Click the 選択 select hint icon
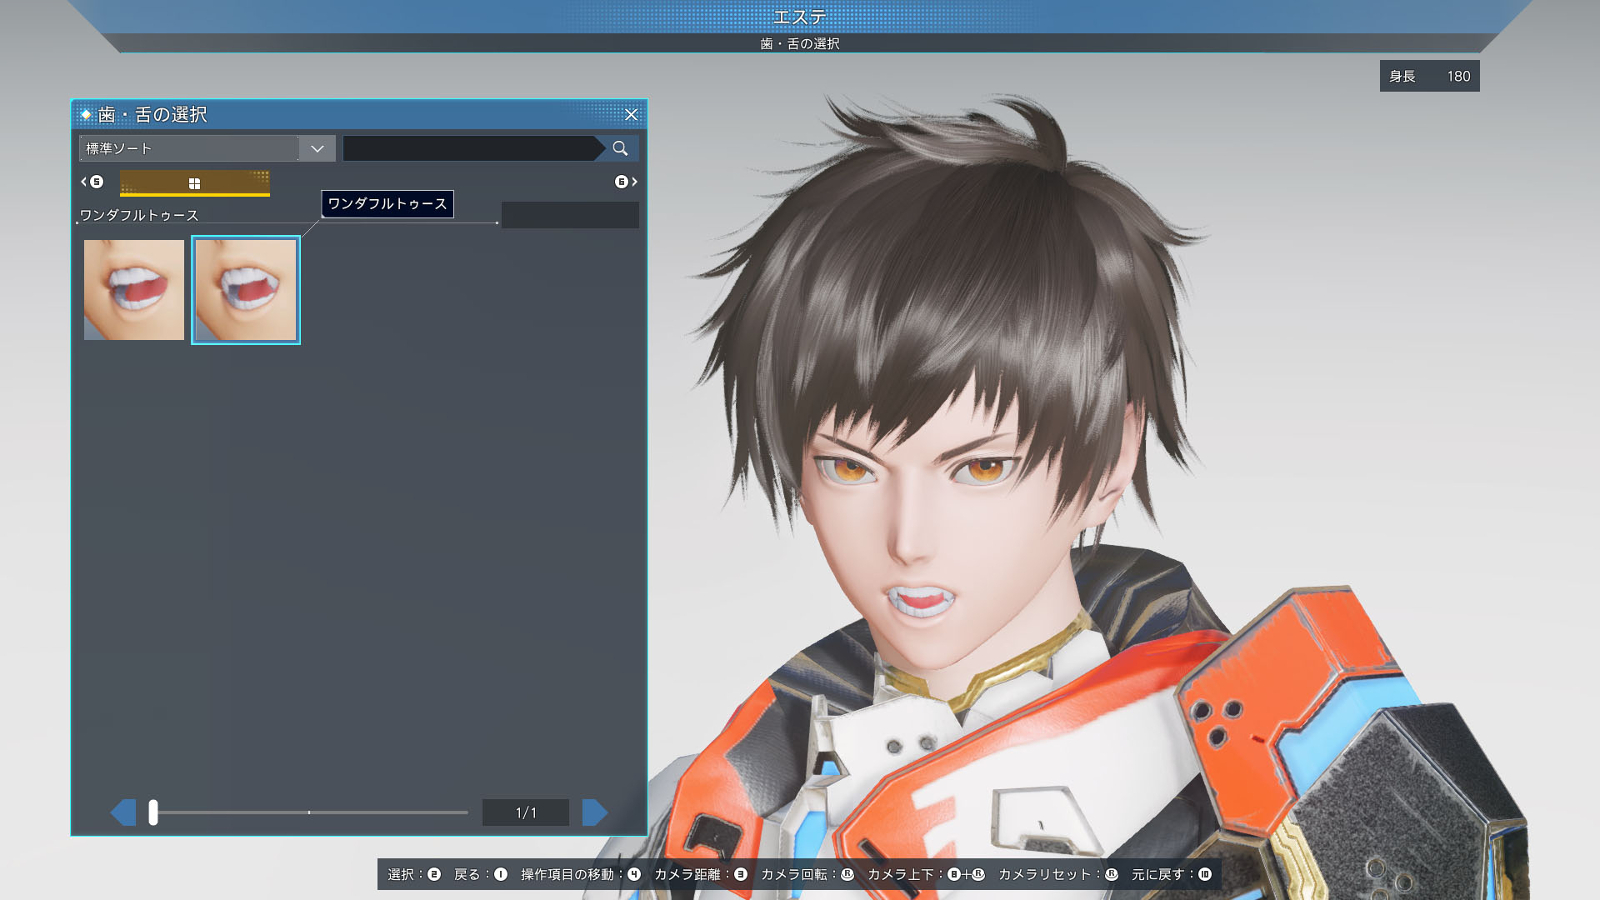Screen dimensions: 1600x900 (x=434, y=874)
